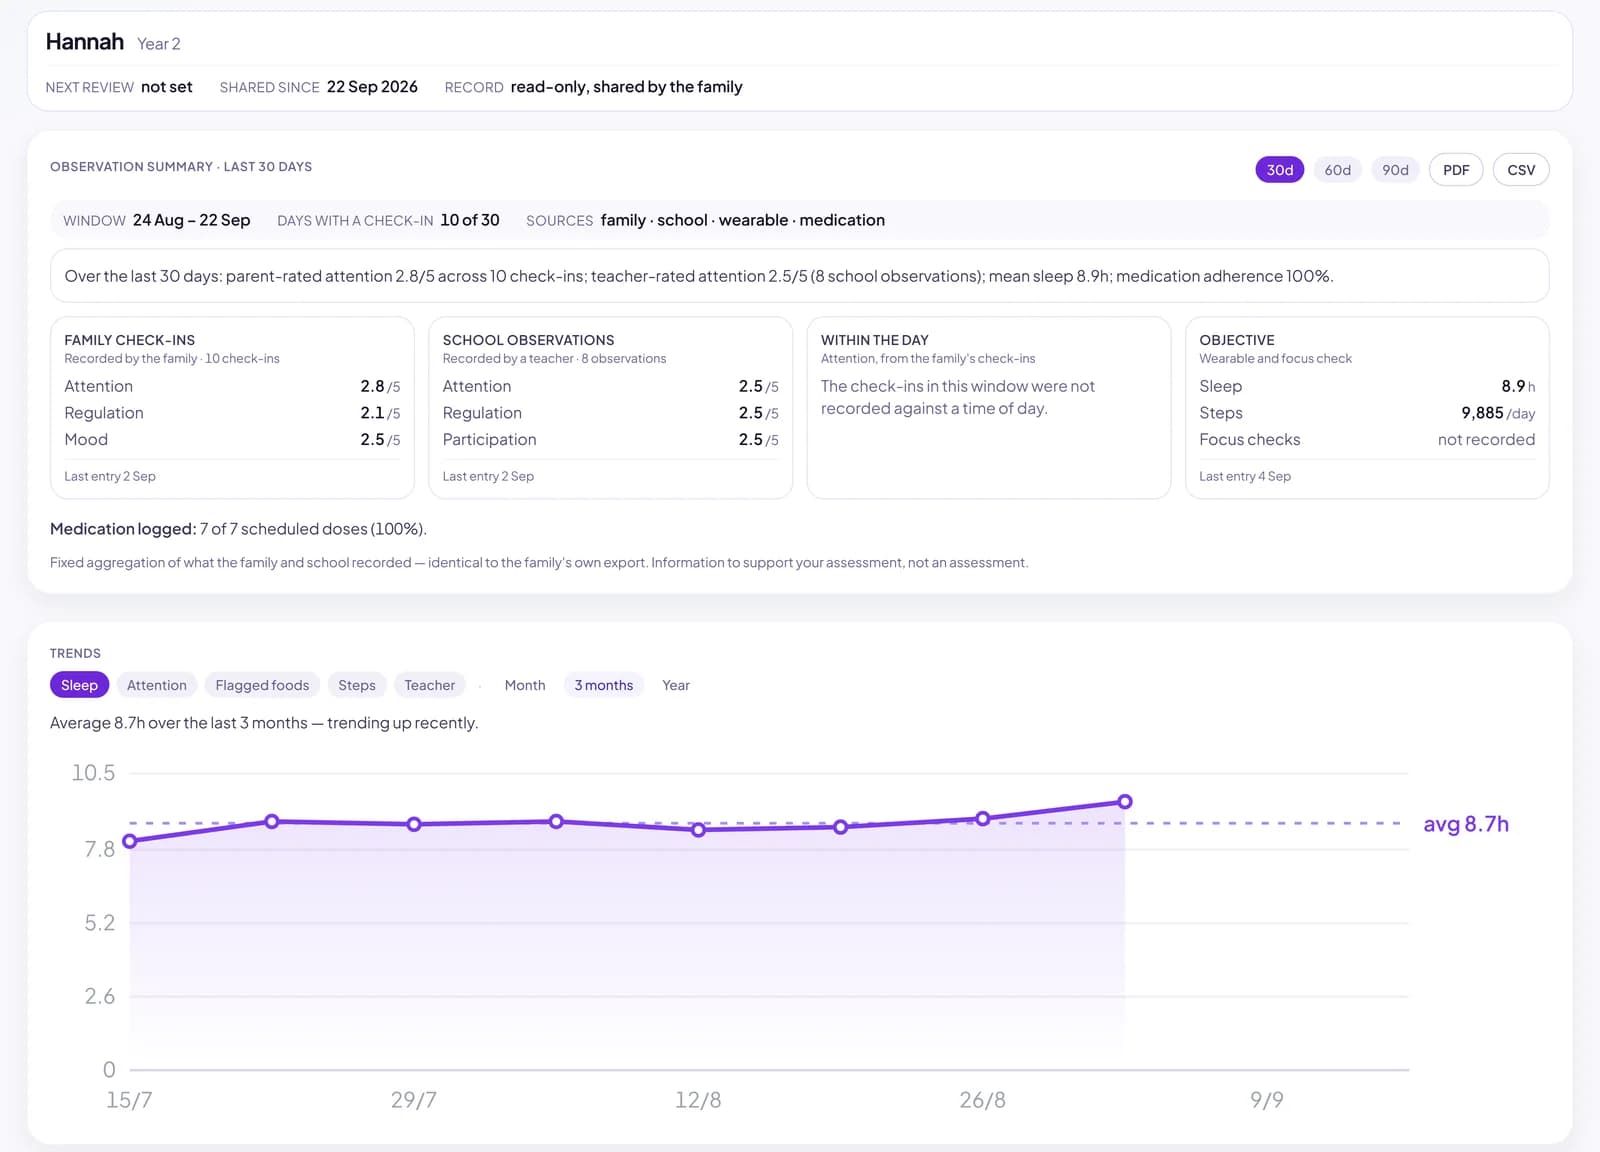Open the Attention trend pill

[x=157, y=685]
